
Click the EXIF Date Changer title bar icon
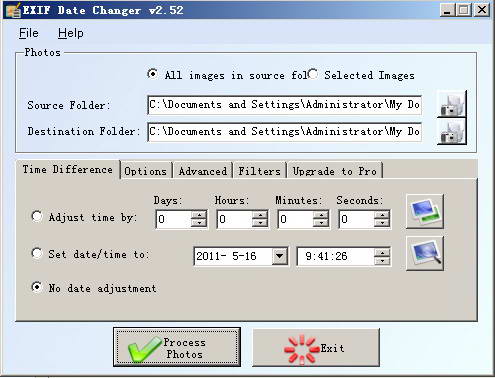coord(13,10)
